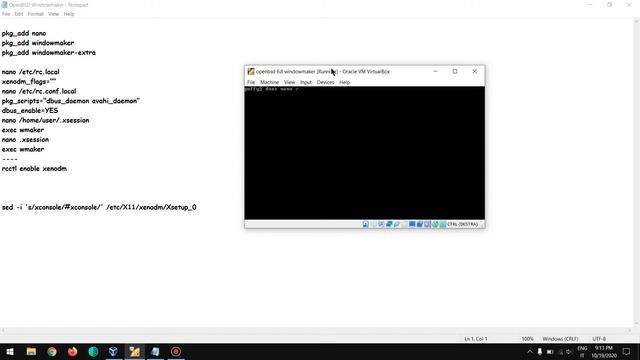
Task: Show hidden system tray icons
Action: (530, 351)
